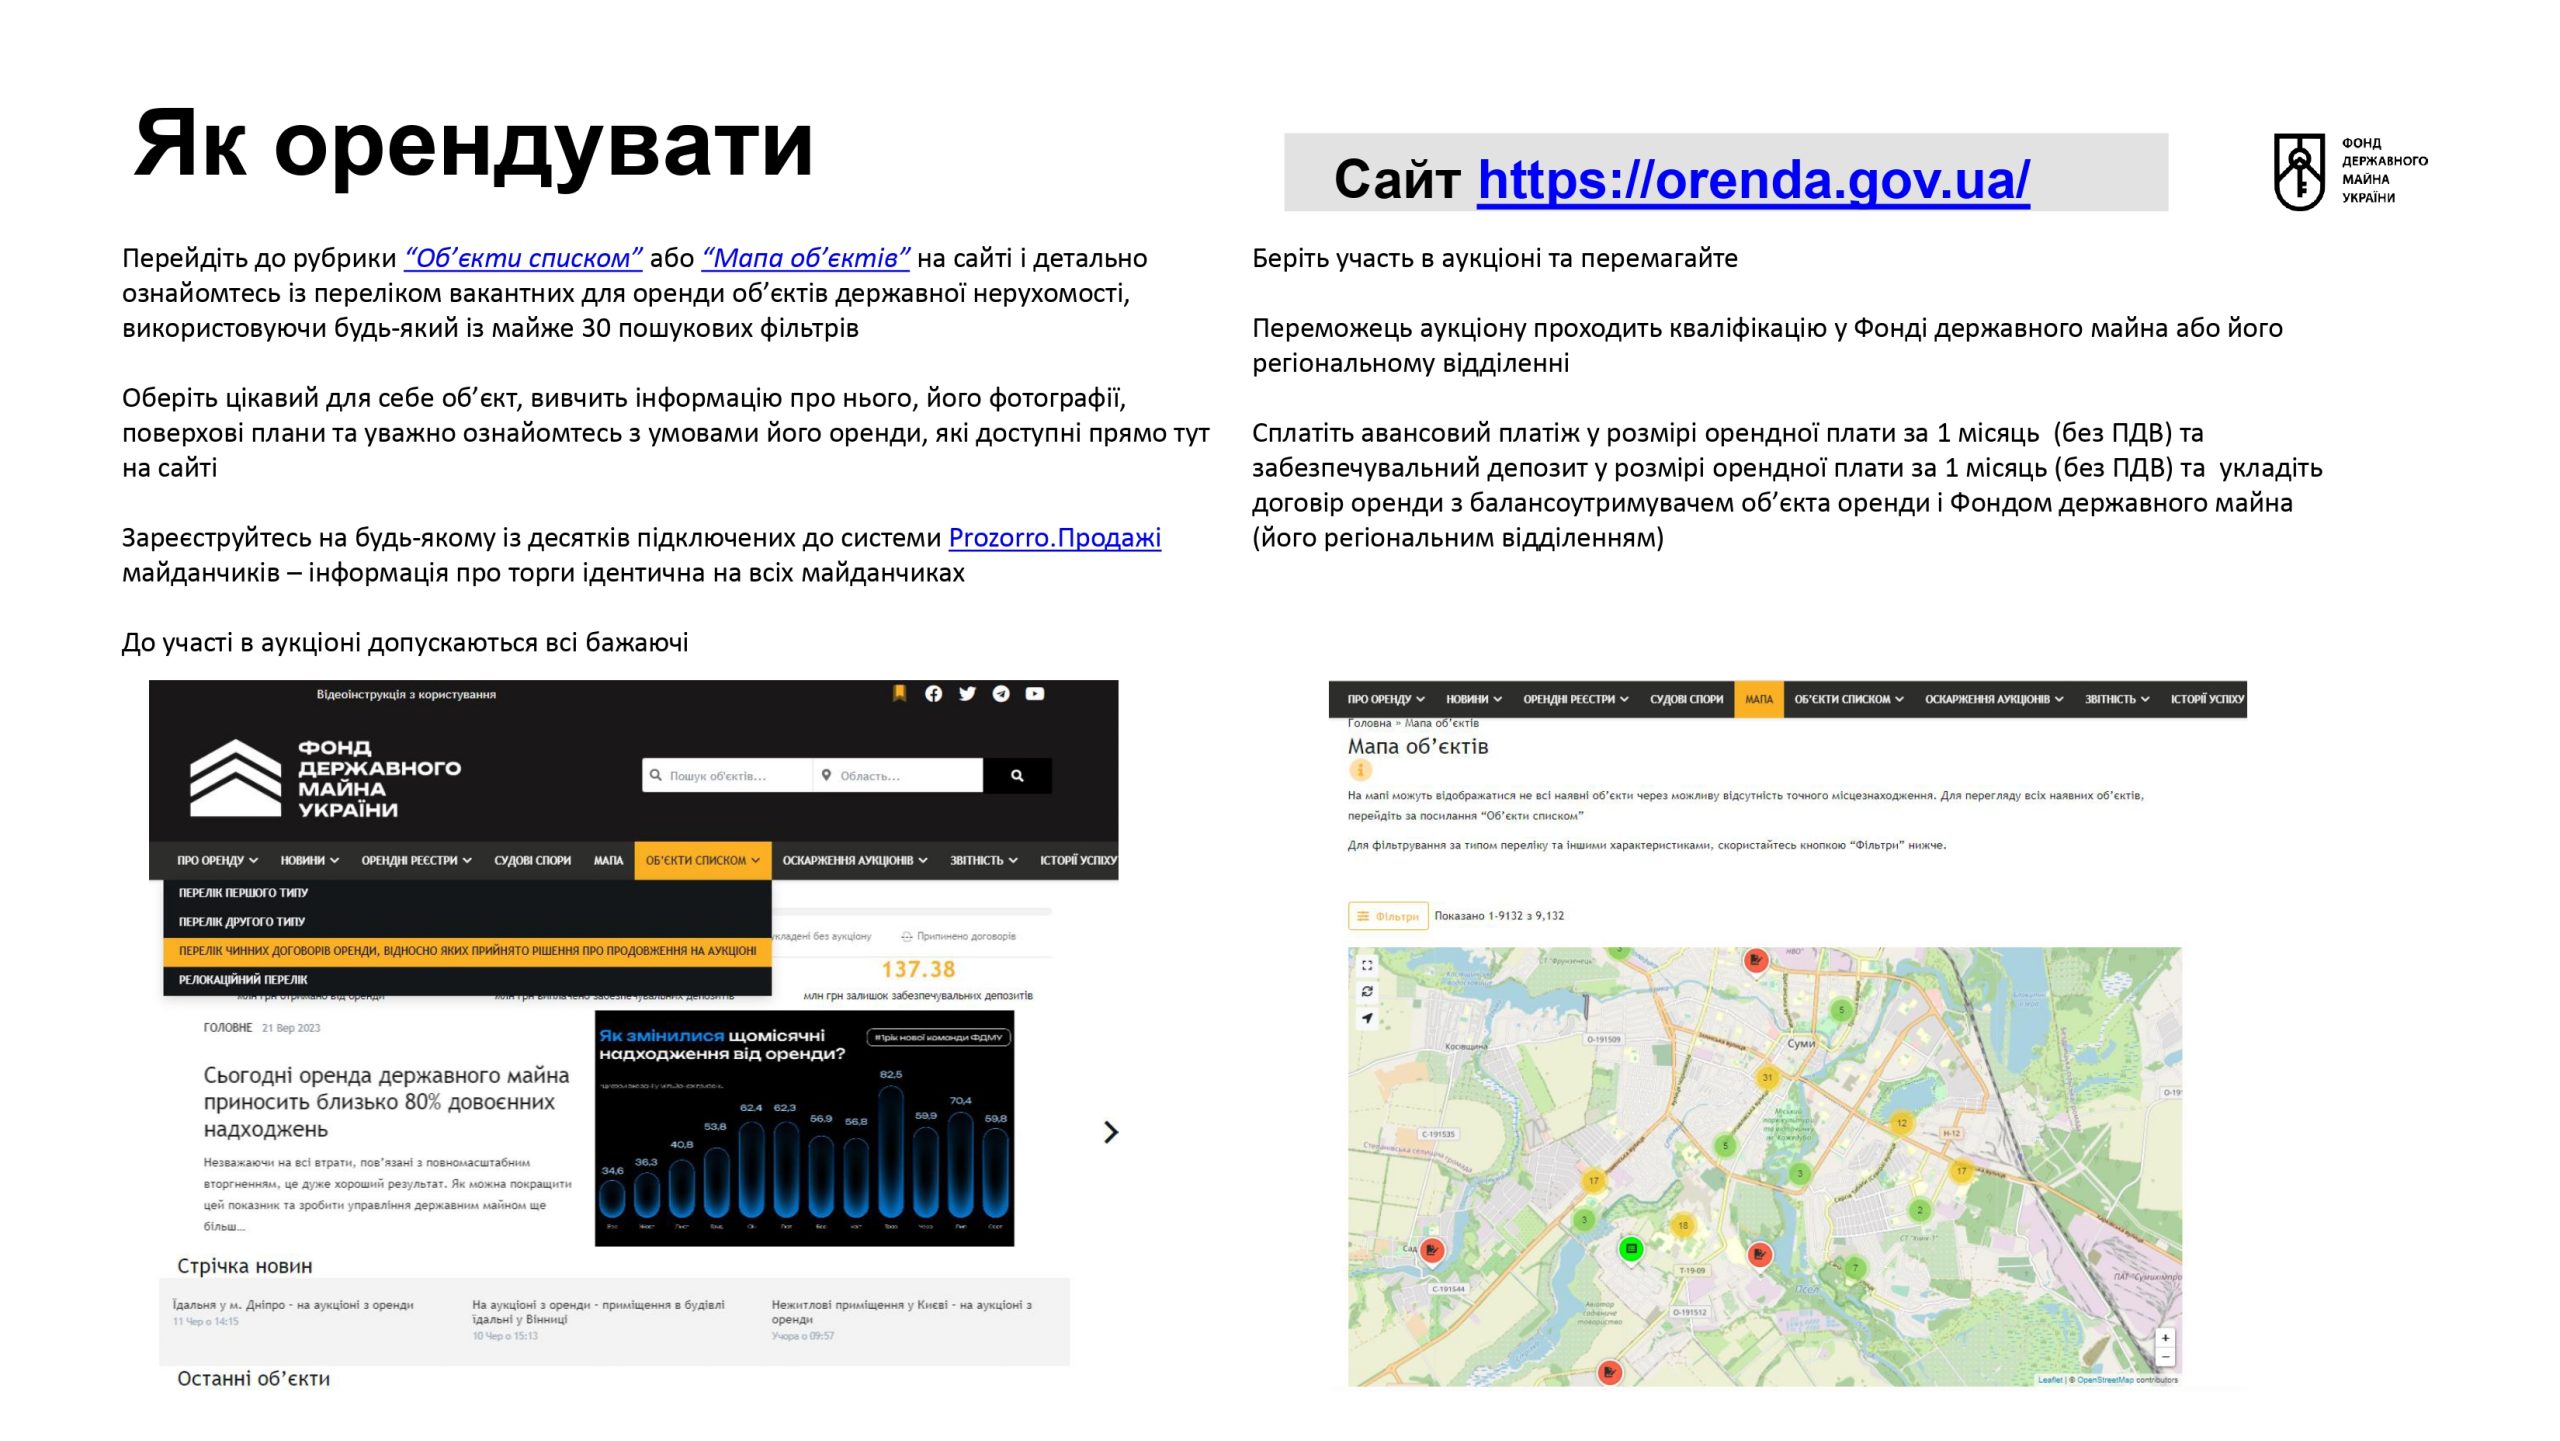2560x1441 pixels.
Task: Click the orange figure 137.38
Action: coord(918,969)
